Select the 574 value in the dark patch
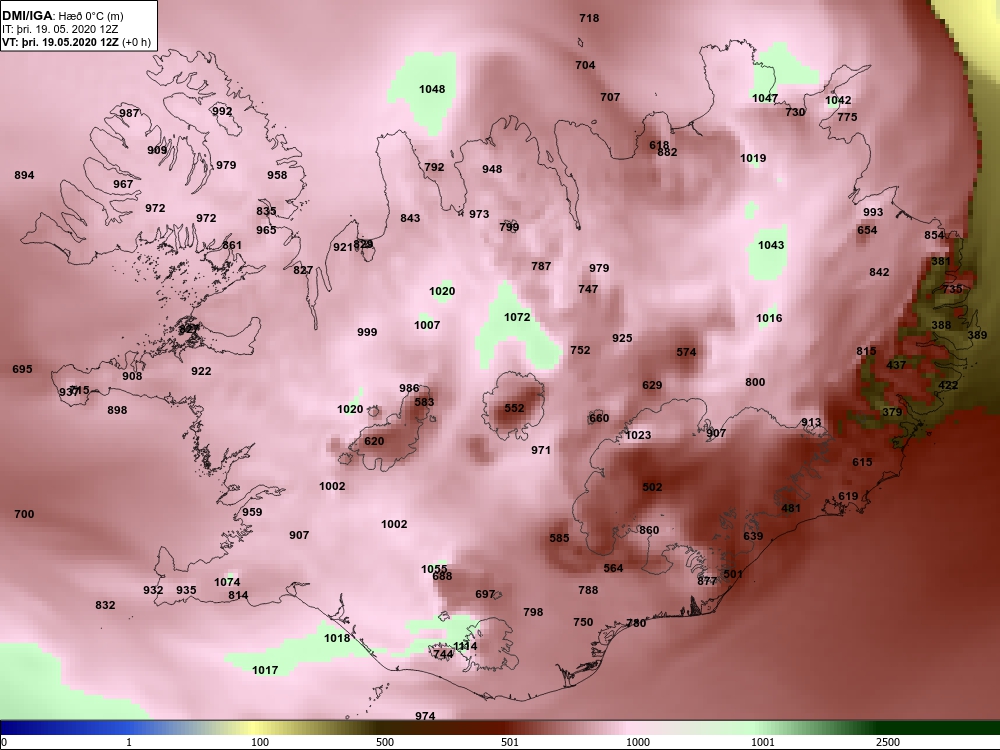Screen dimensions: 1000x750 686,352
